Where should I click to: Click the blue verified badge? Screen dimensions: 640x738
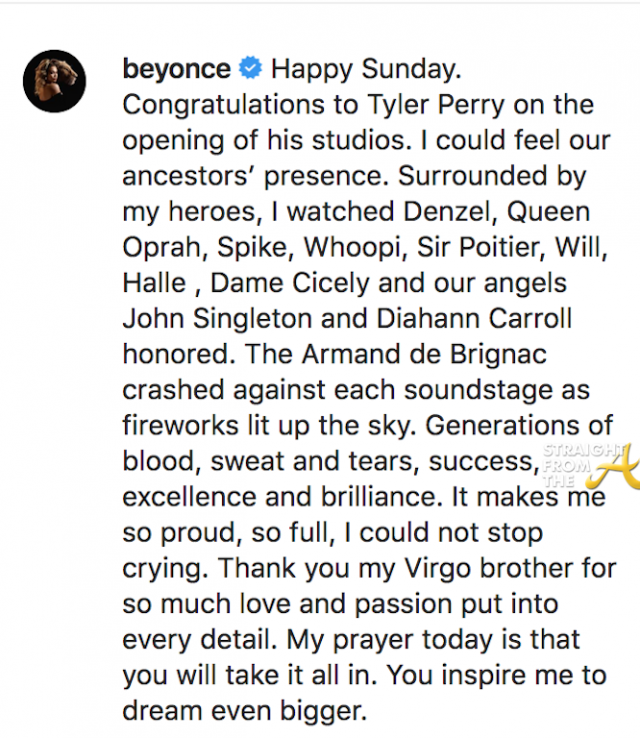click(252, 69)
